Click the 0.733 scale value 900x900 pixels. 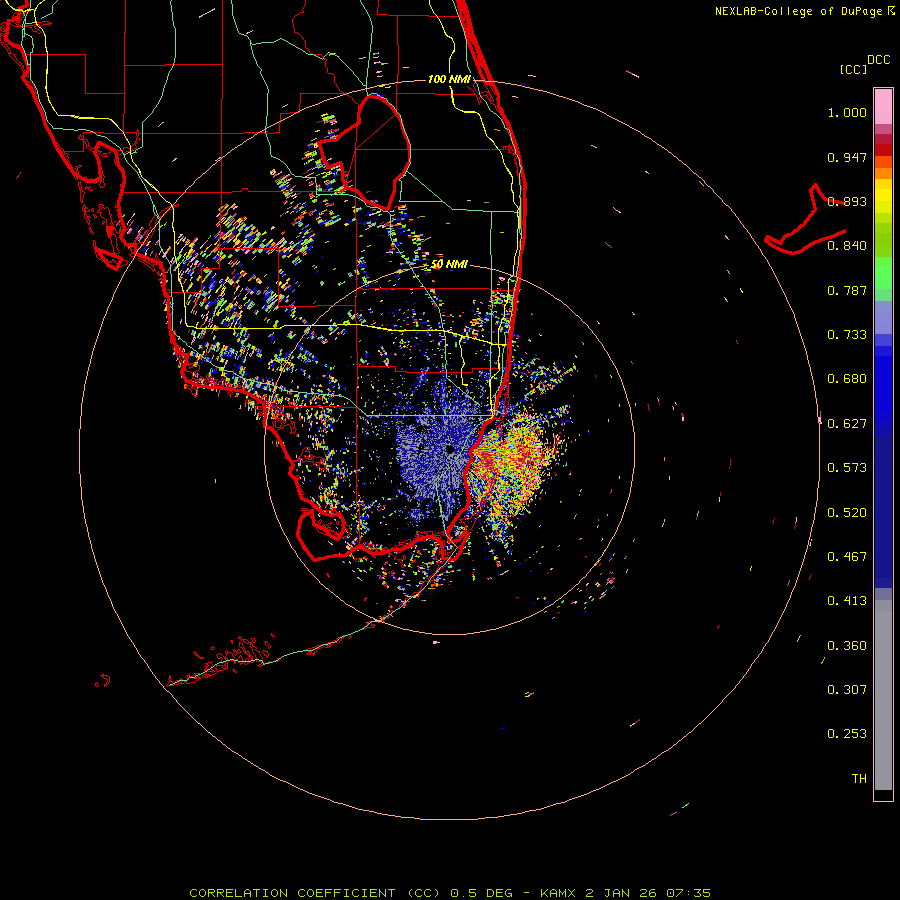click(847, 335)
